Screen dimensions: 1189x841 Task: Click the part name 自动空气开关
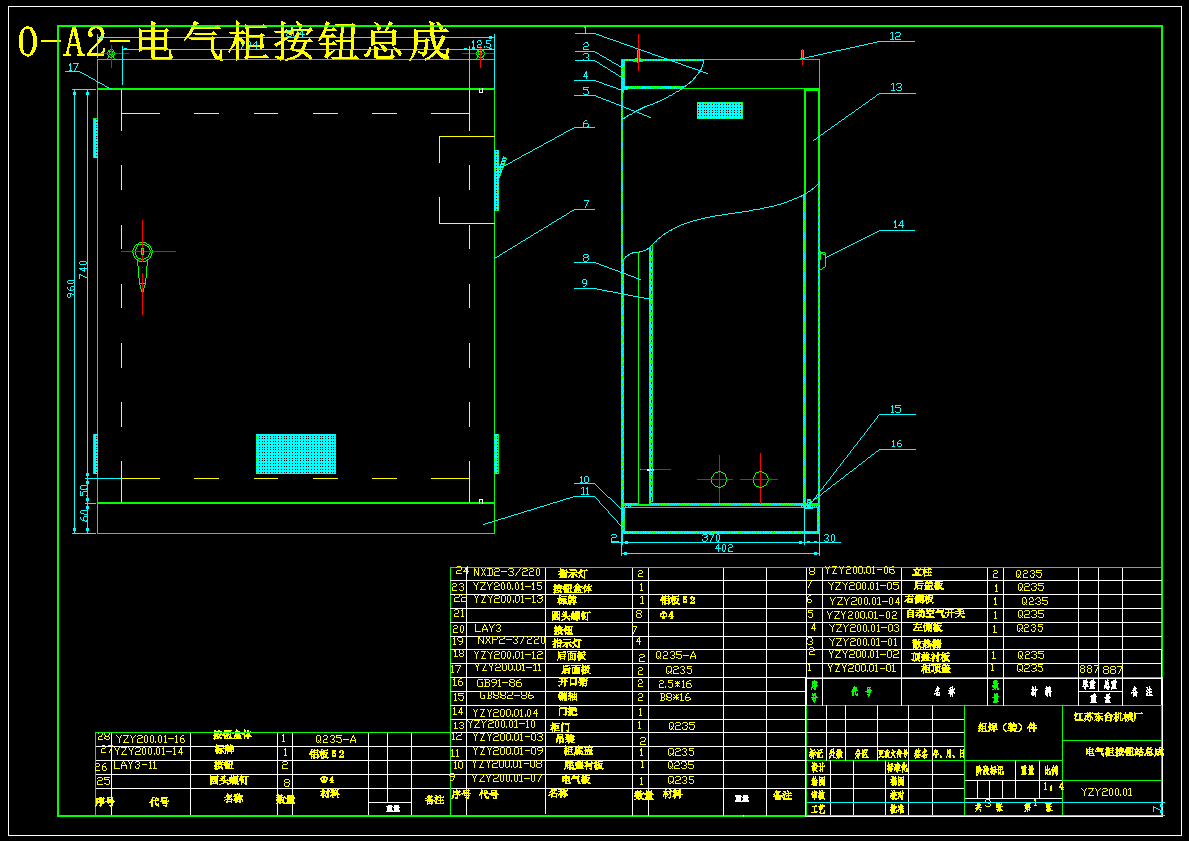pyautogui.click(x=936, y=613)
